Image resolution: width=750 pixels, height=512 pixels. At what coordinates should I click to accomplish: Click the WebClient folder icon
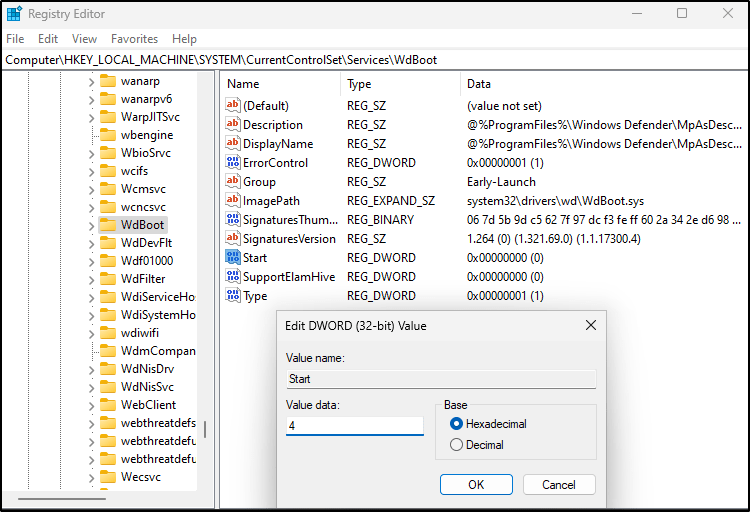pyautogui.click(x=107, y=405)
